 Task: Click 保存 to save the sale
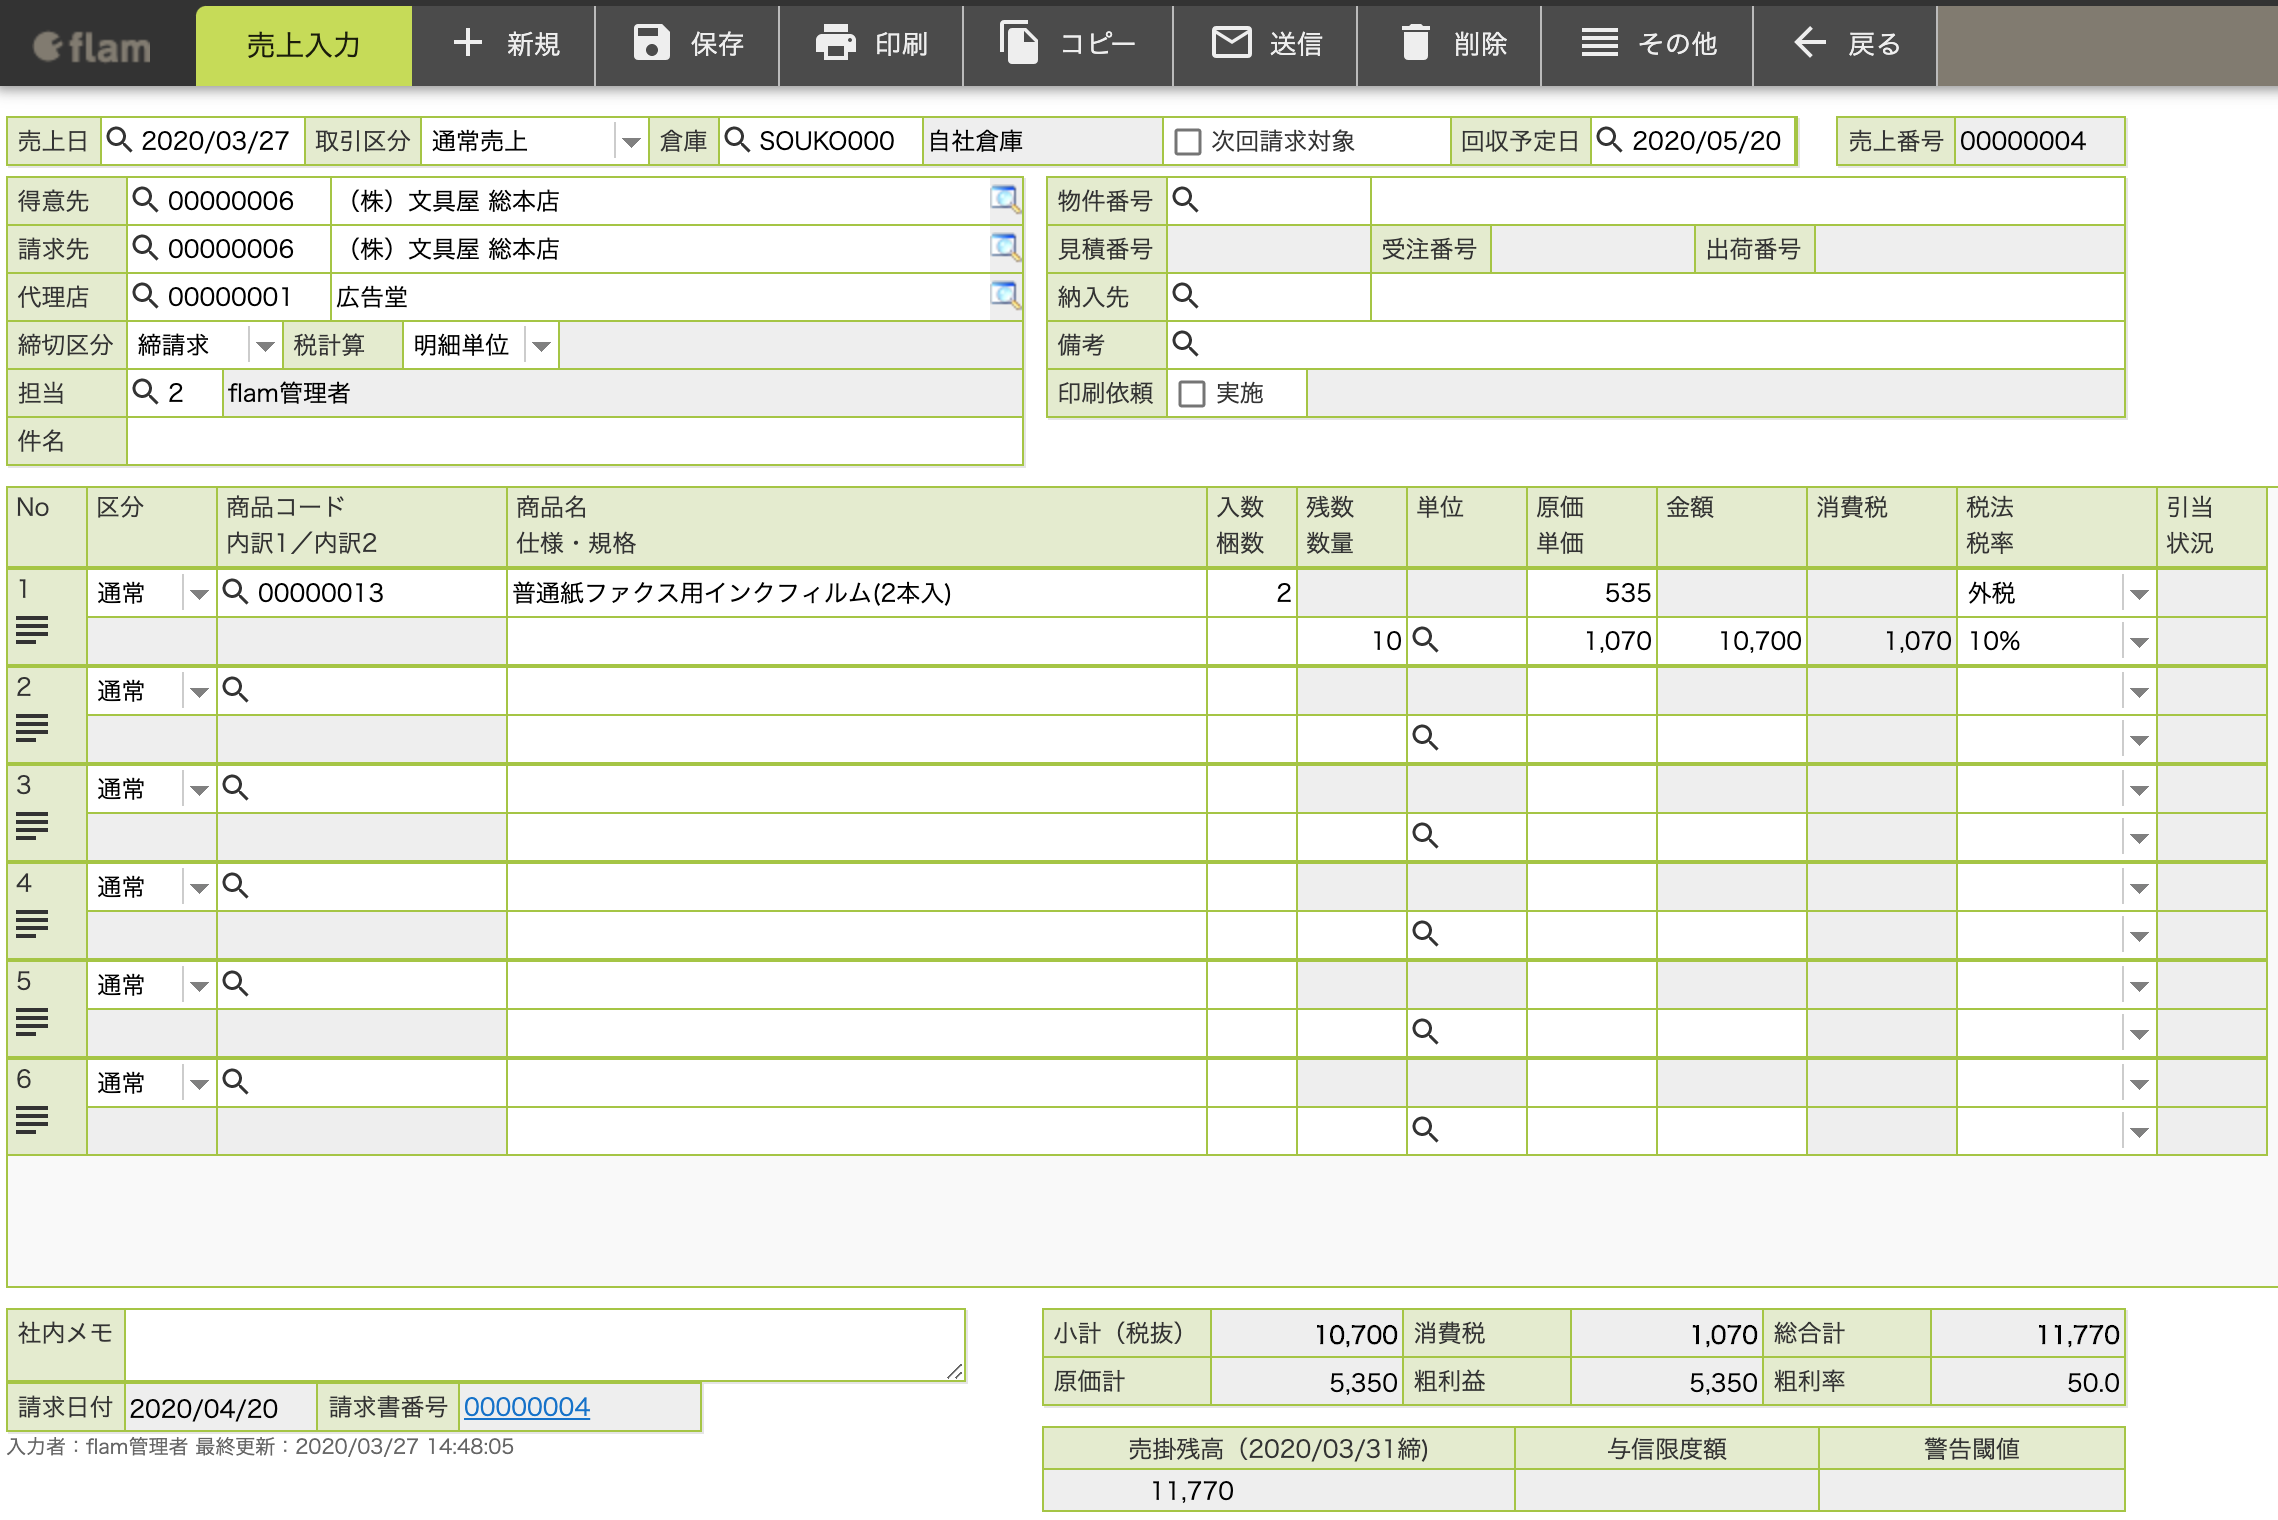click(x=688, y=45)
